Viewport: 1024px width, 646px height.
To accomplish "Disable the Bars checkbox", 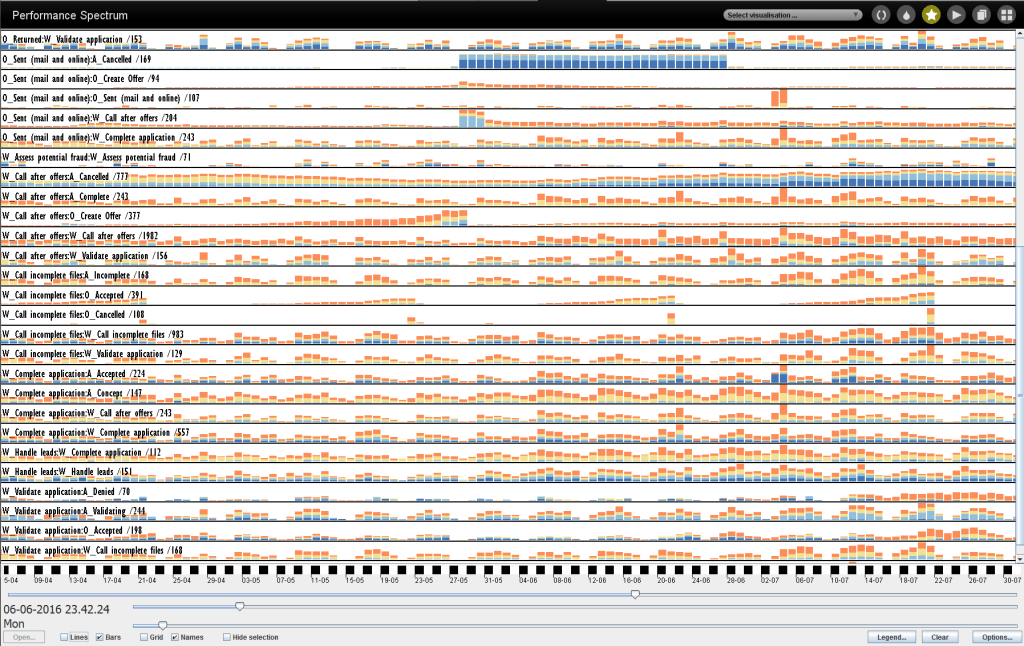I will [x=98, y=637].
